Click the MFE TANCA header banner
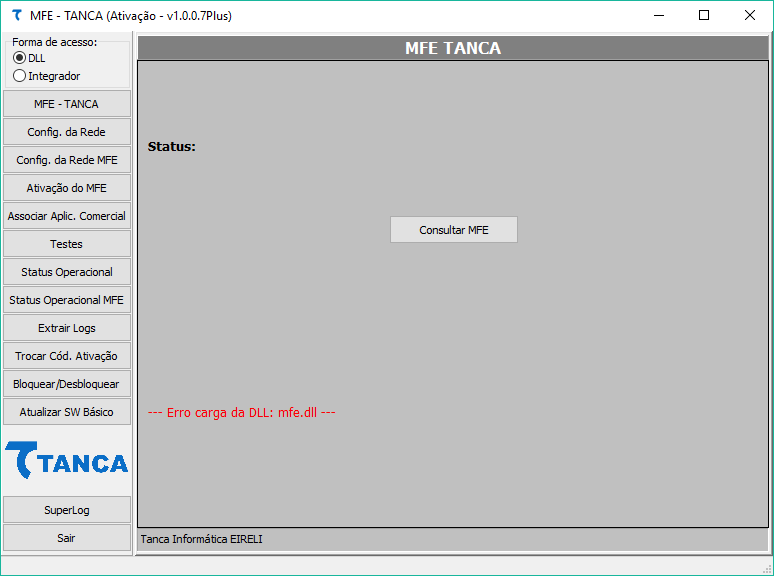This screenshot has height=576, width=774. tap(453, 48)
